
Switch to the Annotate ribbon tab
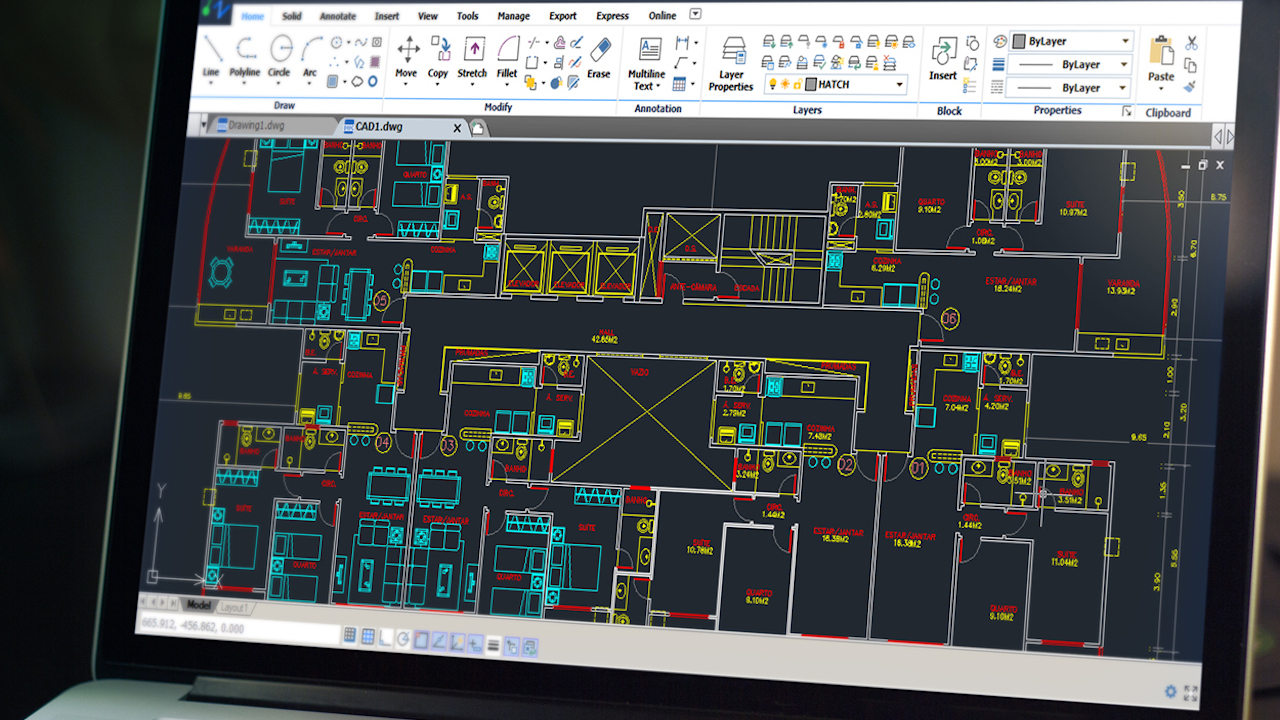[337, 15]
